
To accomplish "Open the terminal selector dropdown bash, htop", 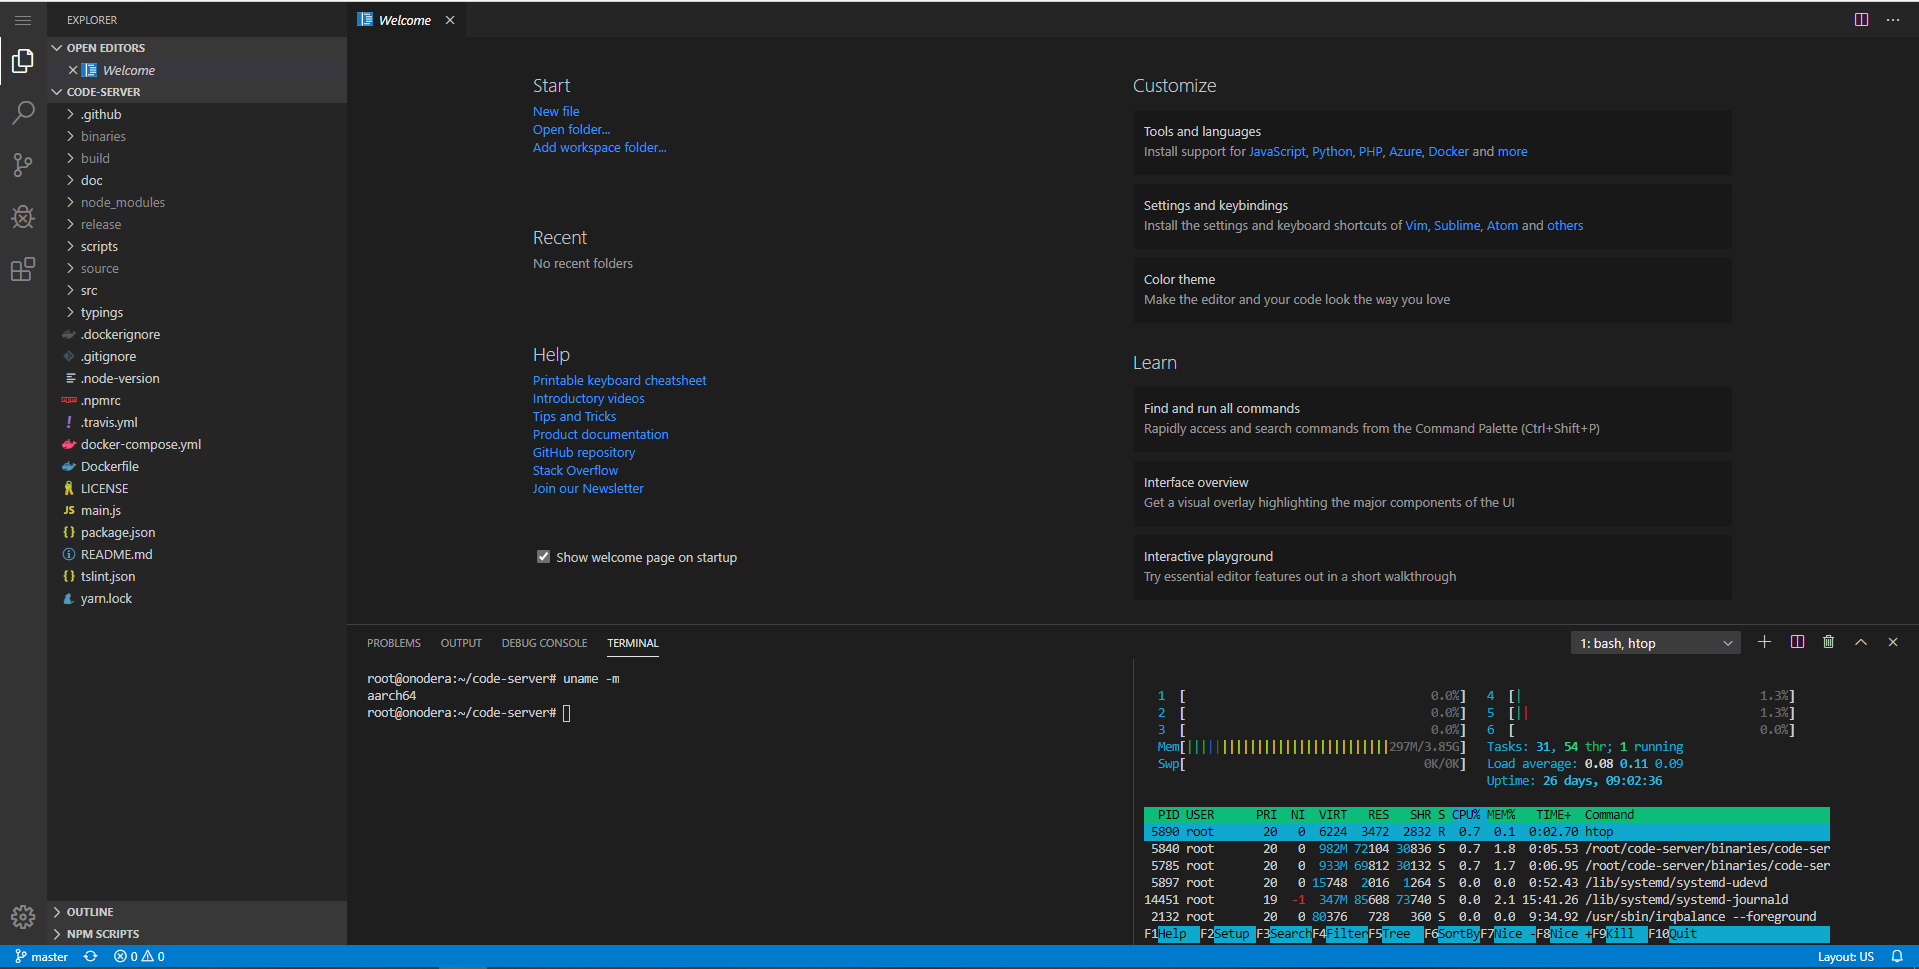I will (x=1655, y=643).
